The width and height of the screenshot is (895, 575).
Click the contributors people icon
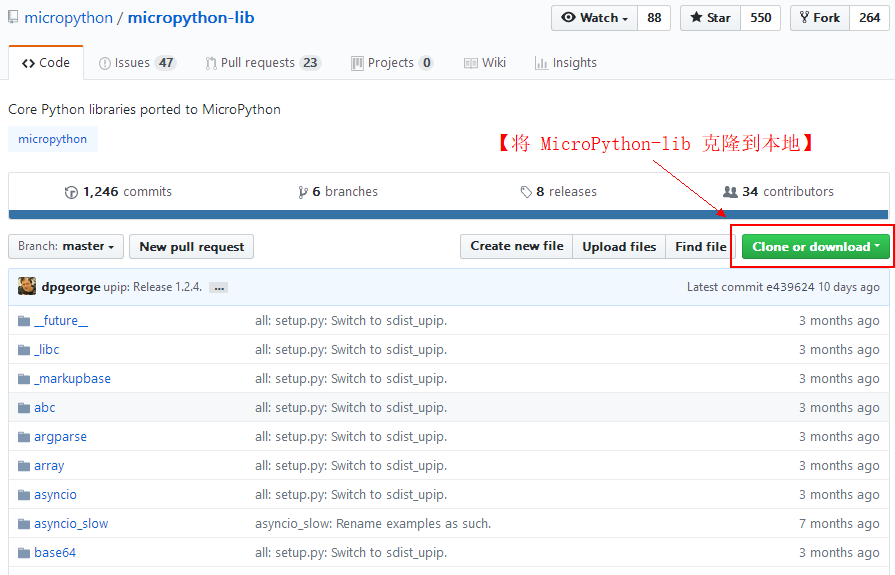click(730, 192)
